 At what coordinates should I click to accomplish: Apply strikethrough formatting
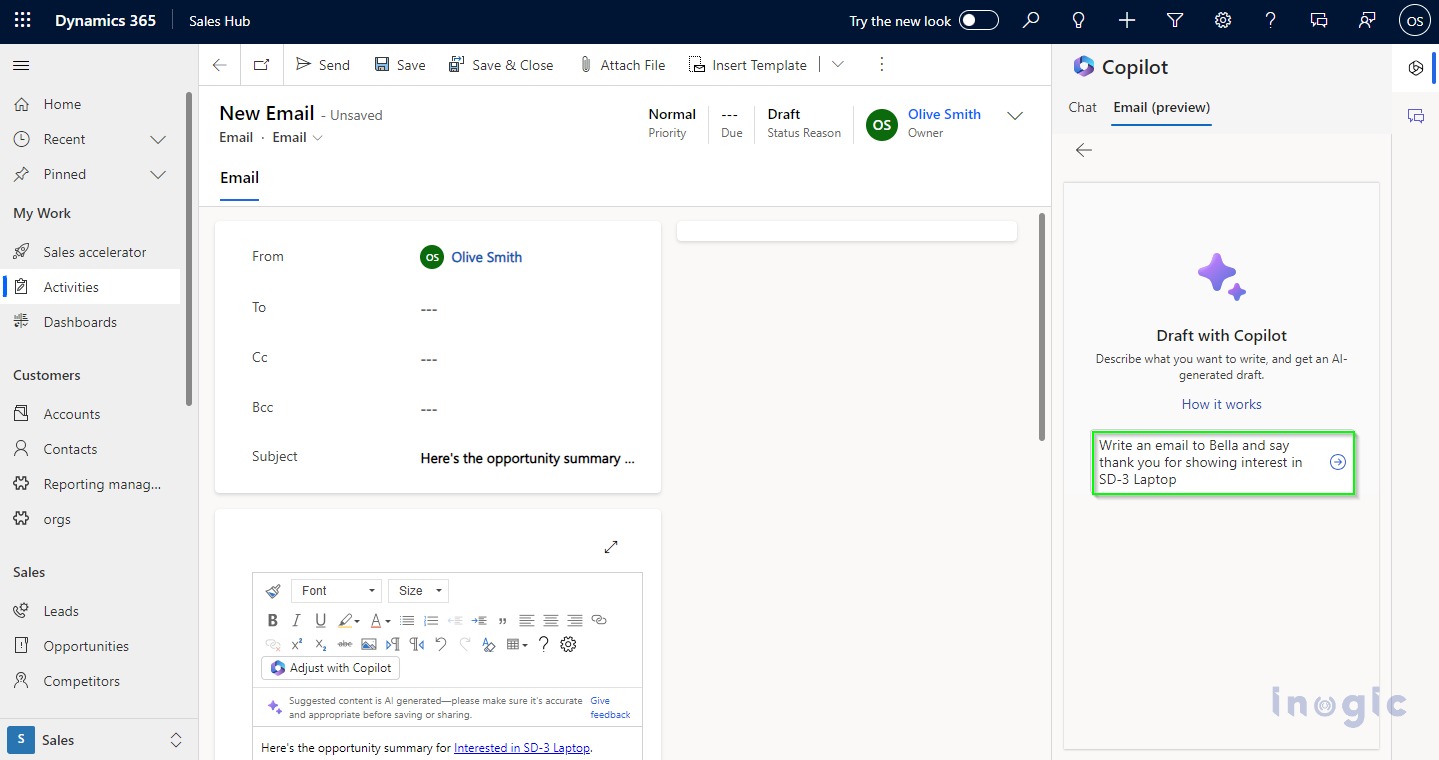pyautogui.click(x=345, y=645)
